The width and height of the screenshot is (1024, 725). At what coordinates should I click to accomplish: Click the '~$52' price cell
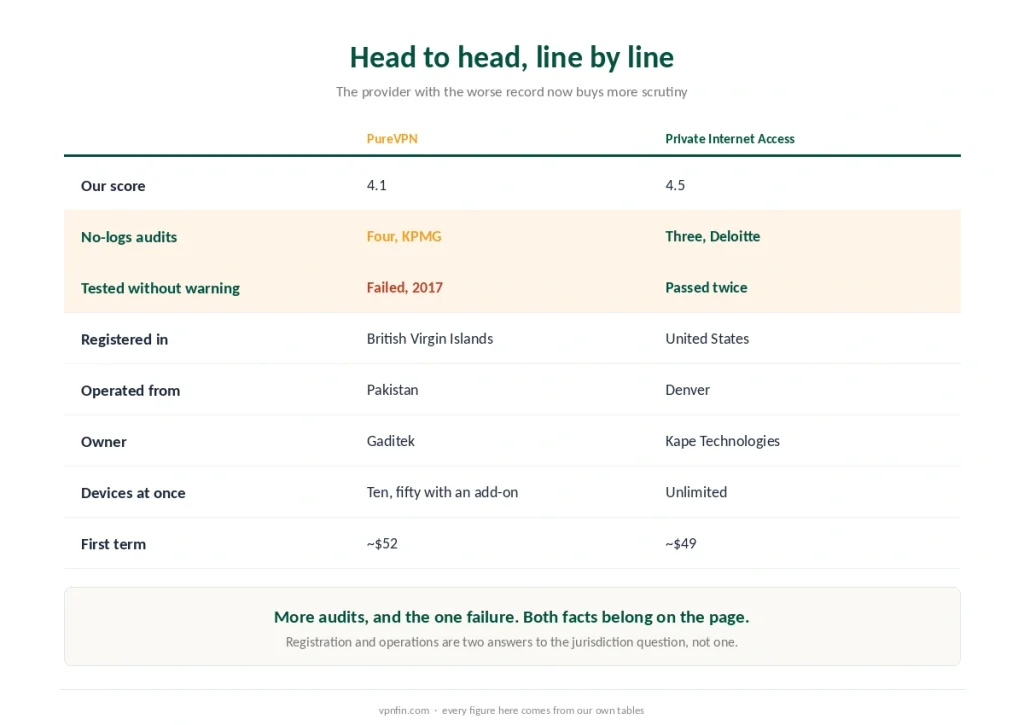382,543
